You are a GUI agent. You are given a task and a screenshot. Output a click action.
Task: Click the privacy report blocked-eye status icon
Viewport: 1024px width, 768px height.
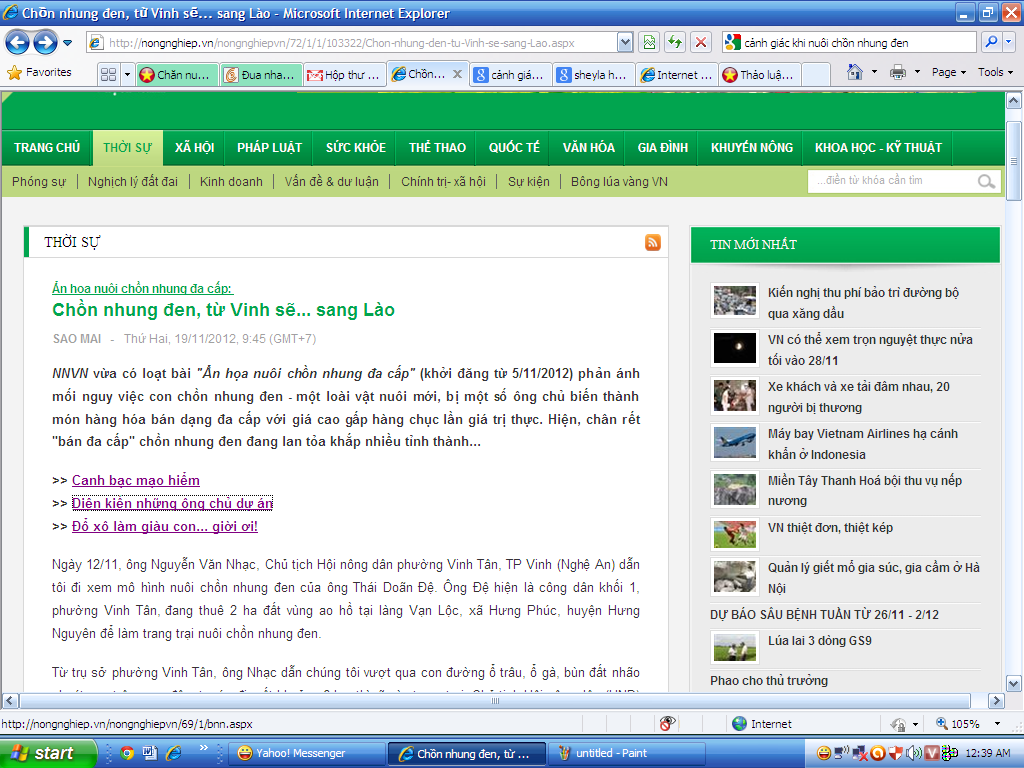click(667, 723)
